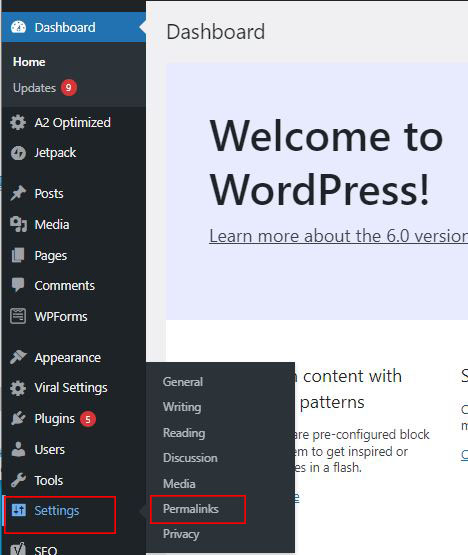The image size is (468, 555).
Task: Click the Settings sliders icon
Action: [18, 510]
